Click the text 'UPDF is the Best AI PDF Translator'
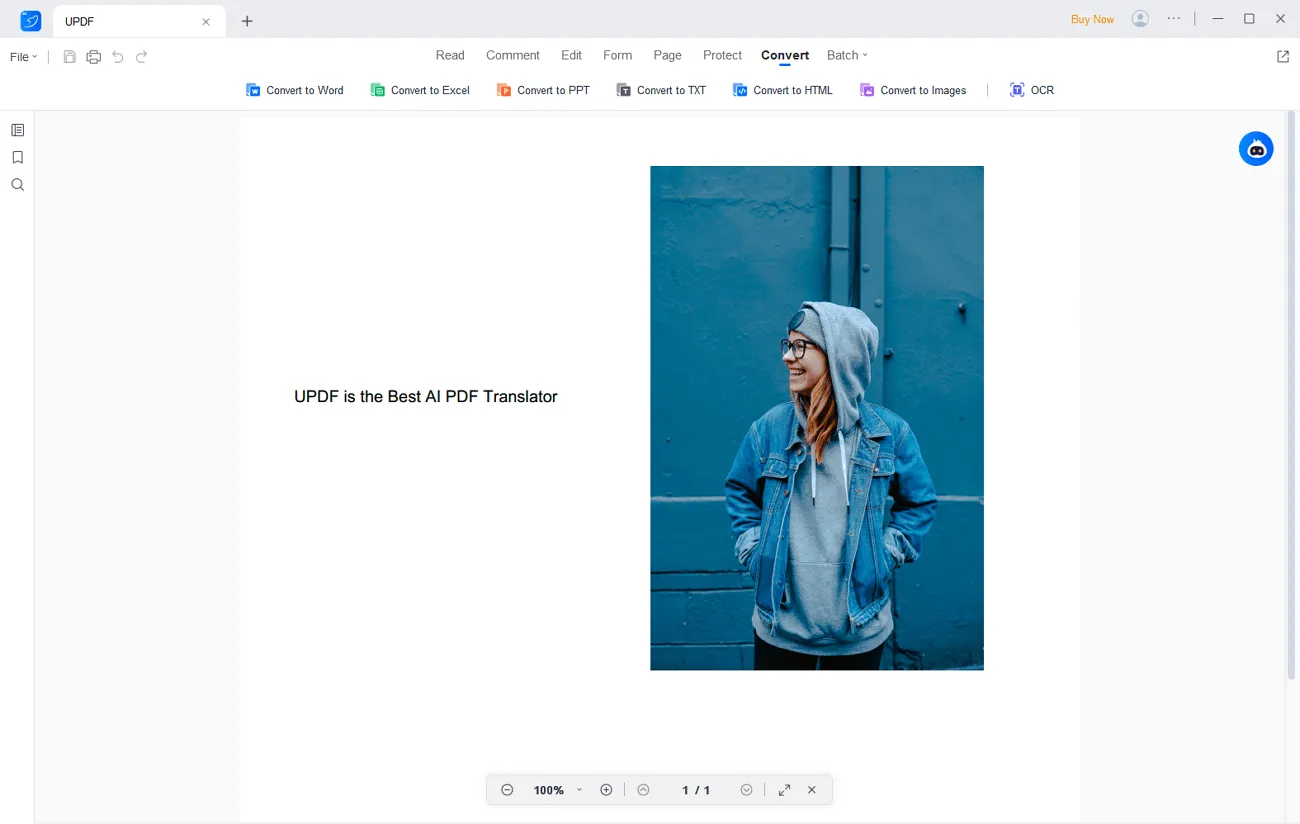Viewport: 1300px width, 824px height. tap(426, 397)
